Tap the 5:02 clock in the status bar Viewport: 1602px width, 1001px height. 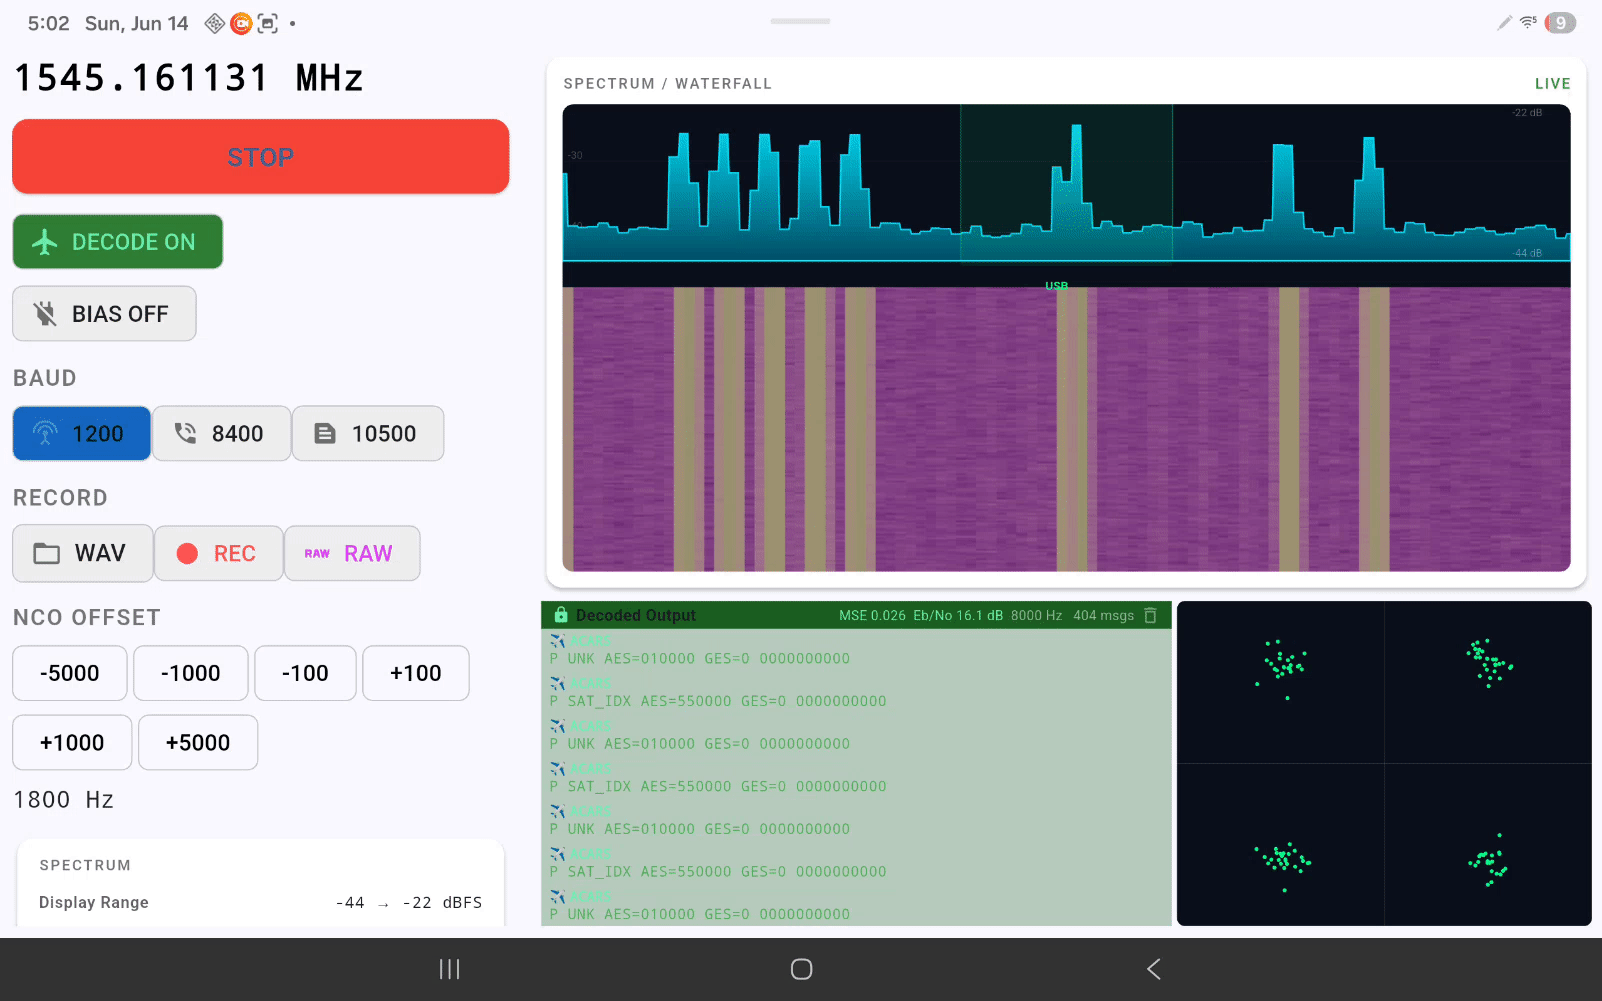(49, 23)
